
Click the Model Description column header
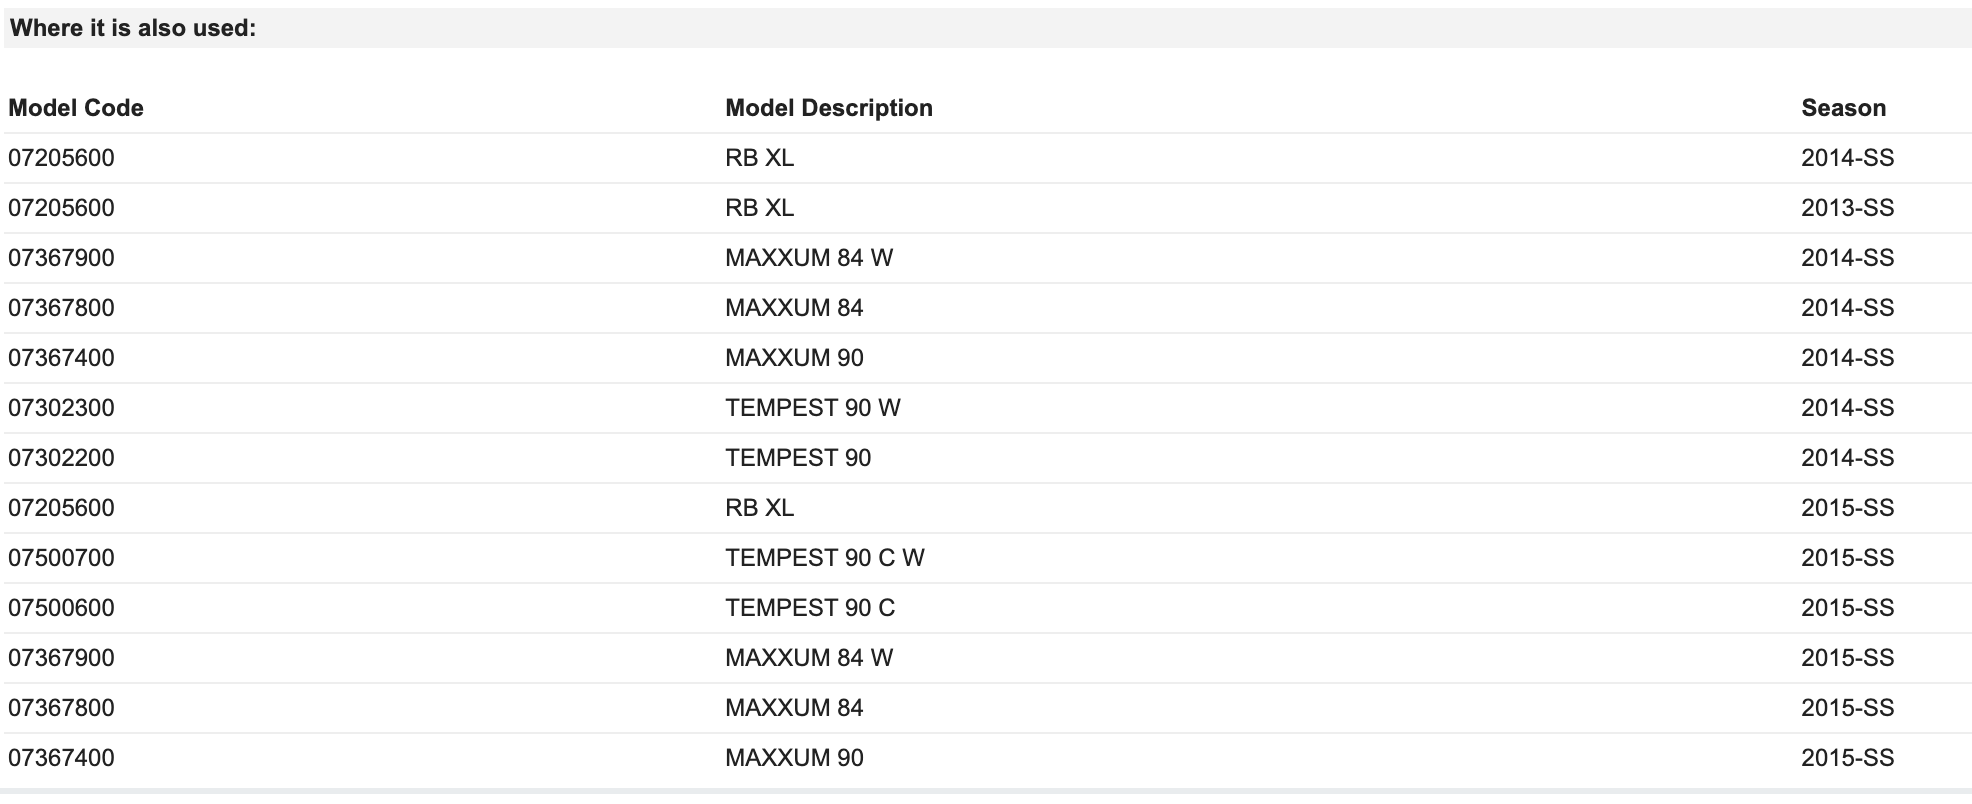[x=829, y=108]
